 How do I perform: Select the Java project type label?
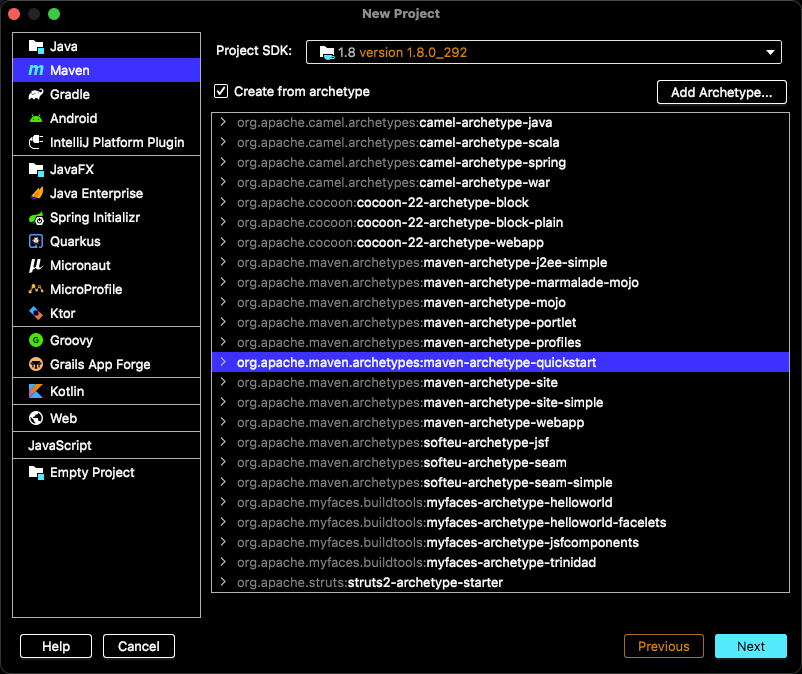63,47
